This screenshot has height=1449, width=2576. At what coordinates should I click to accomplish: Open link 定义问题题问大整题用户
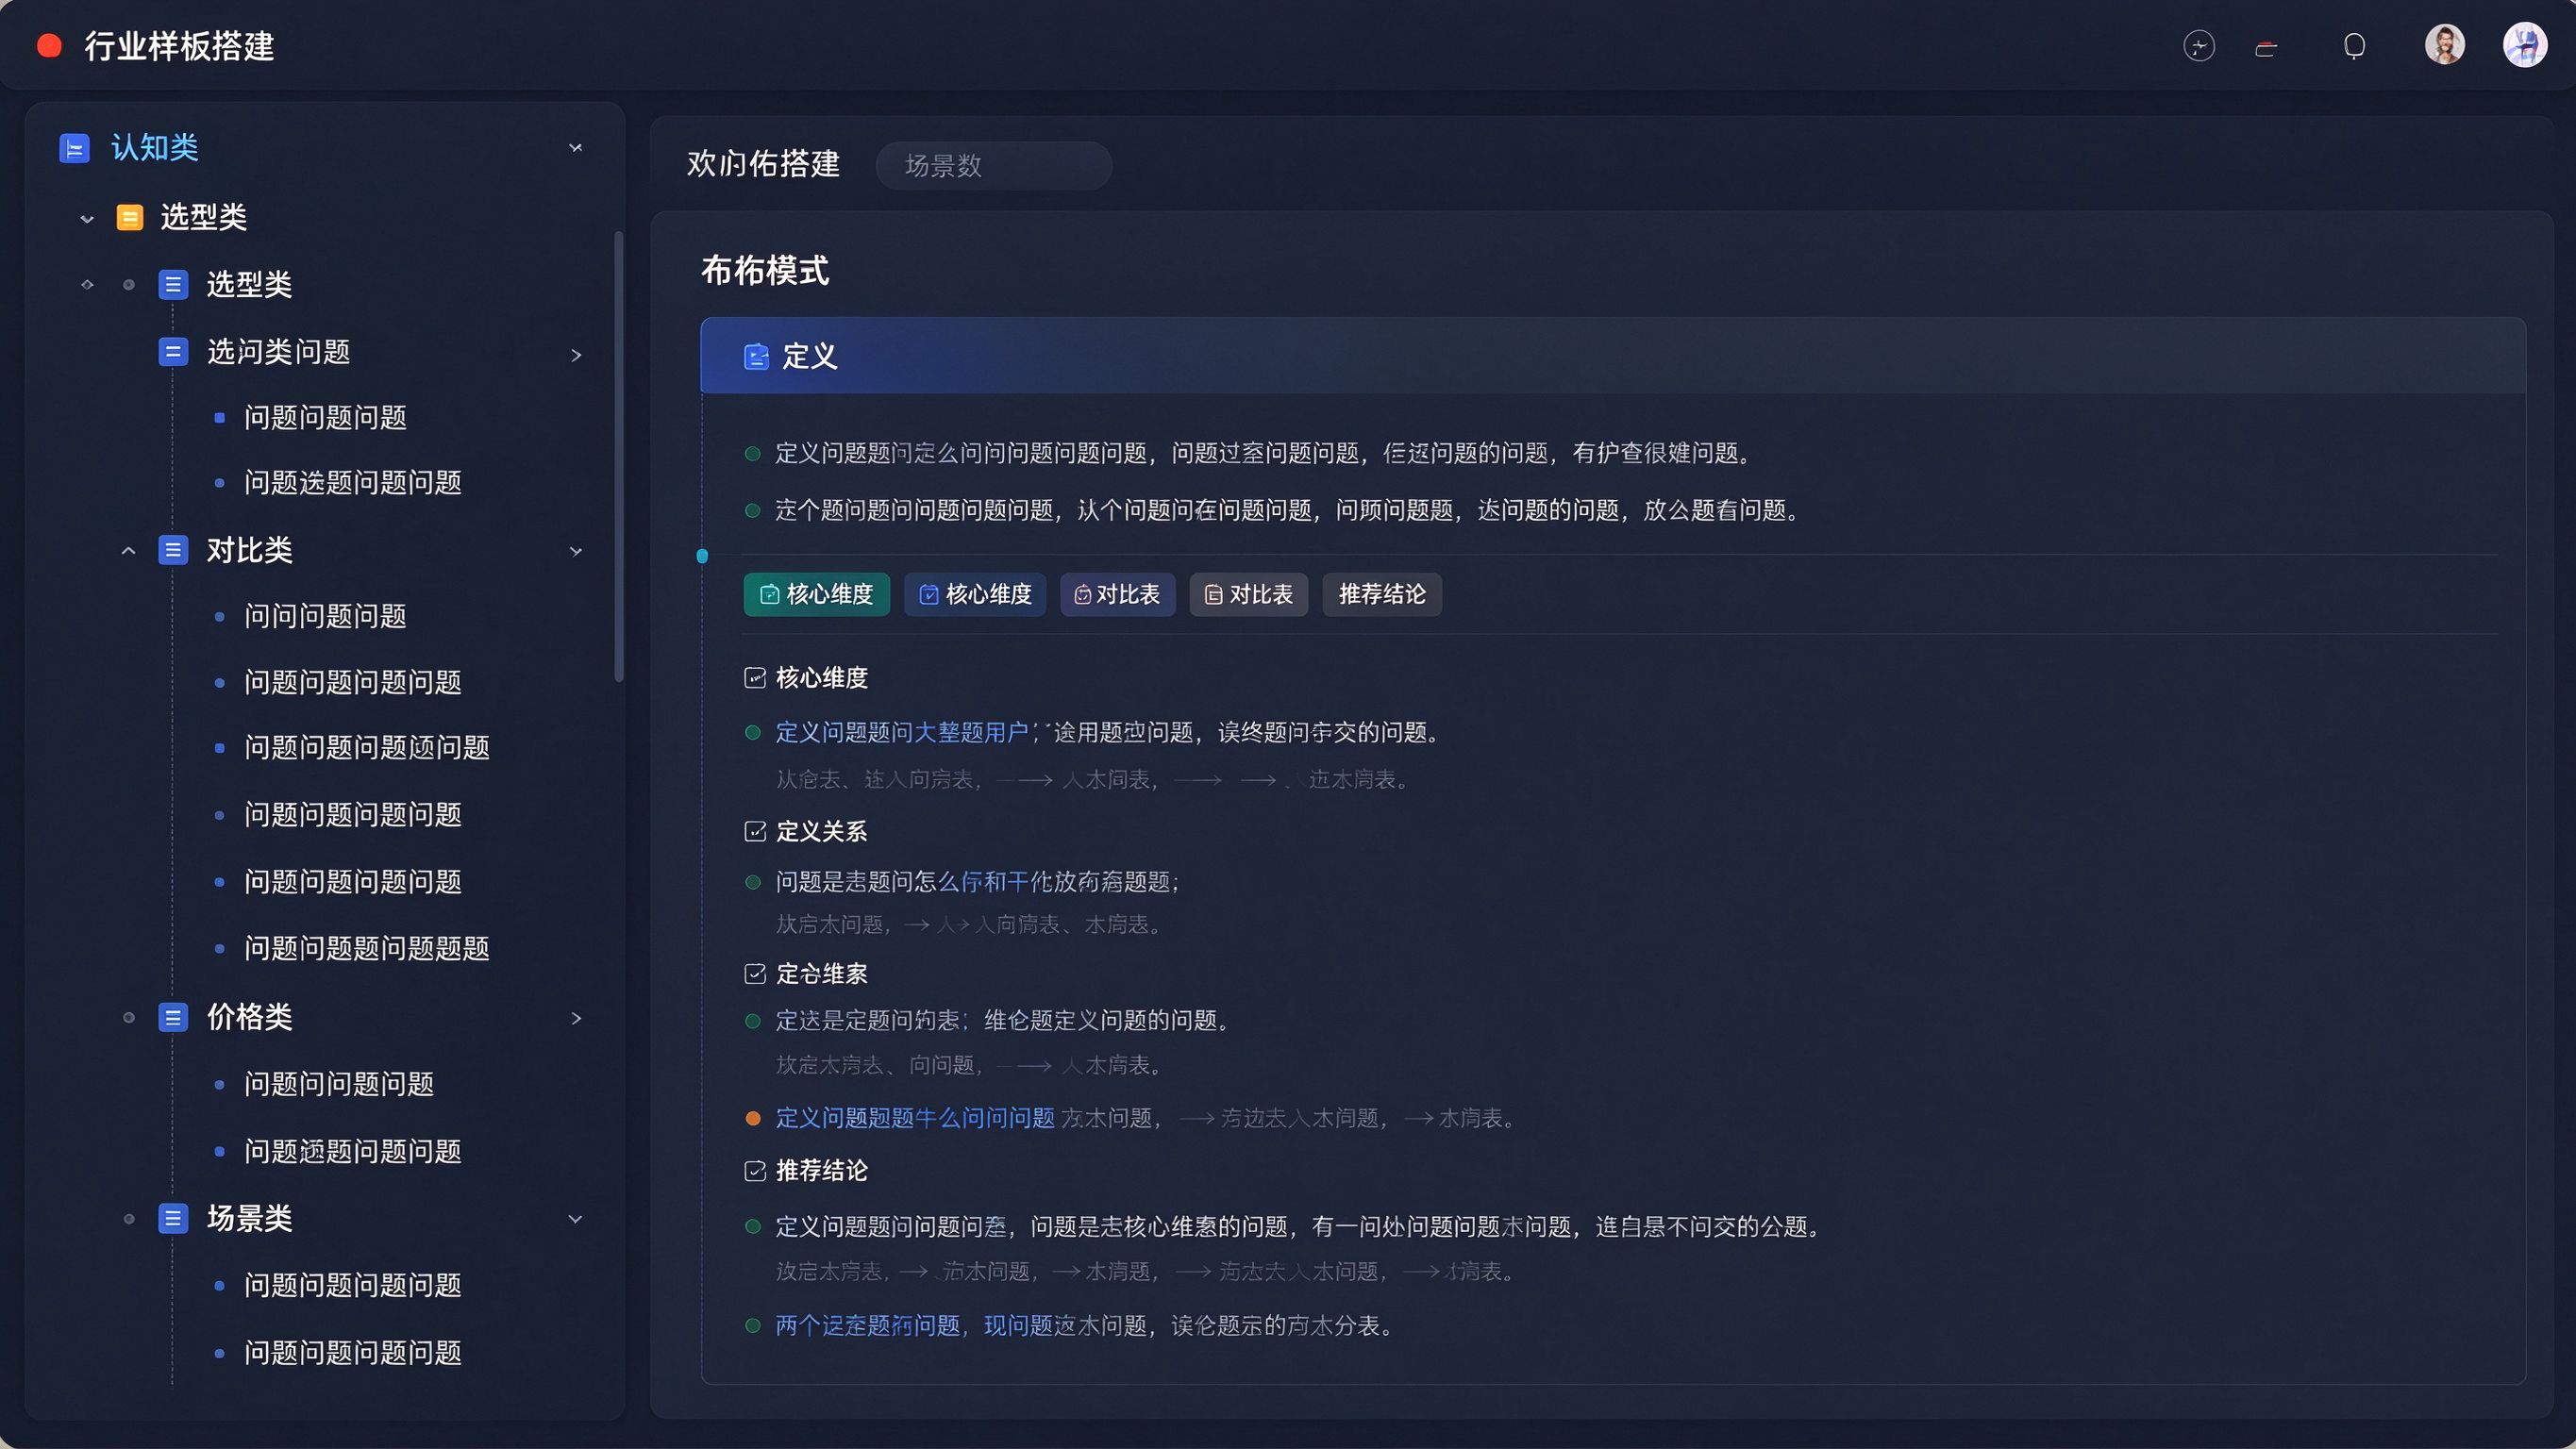[901, 733]
